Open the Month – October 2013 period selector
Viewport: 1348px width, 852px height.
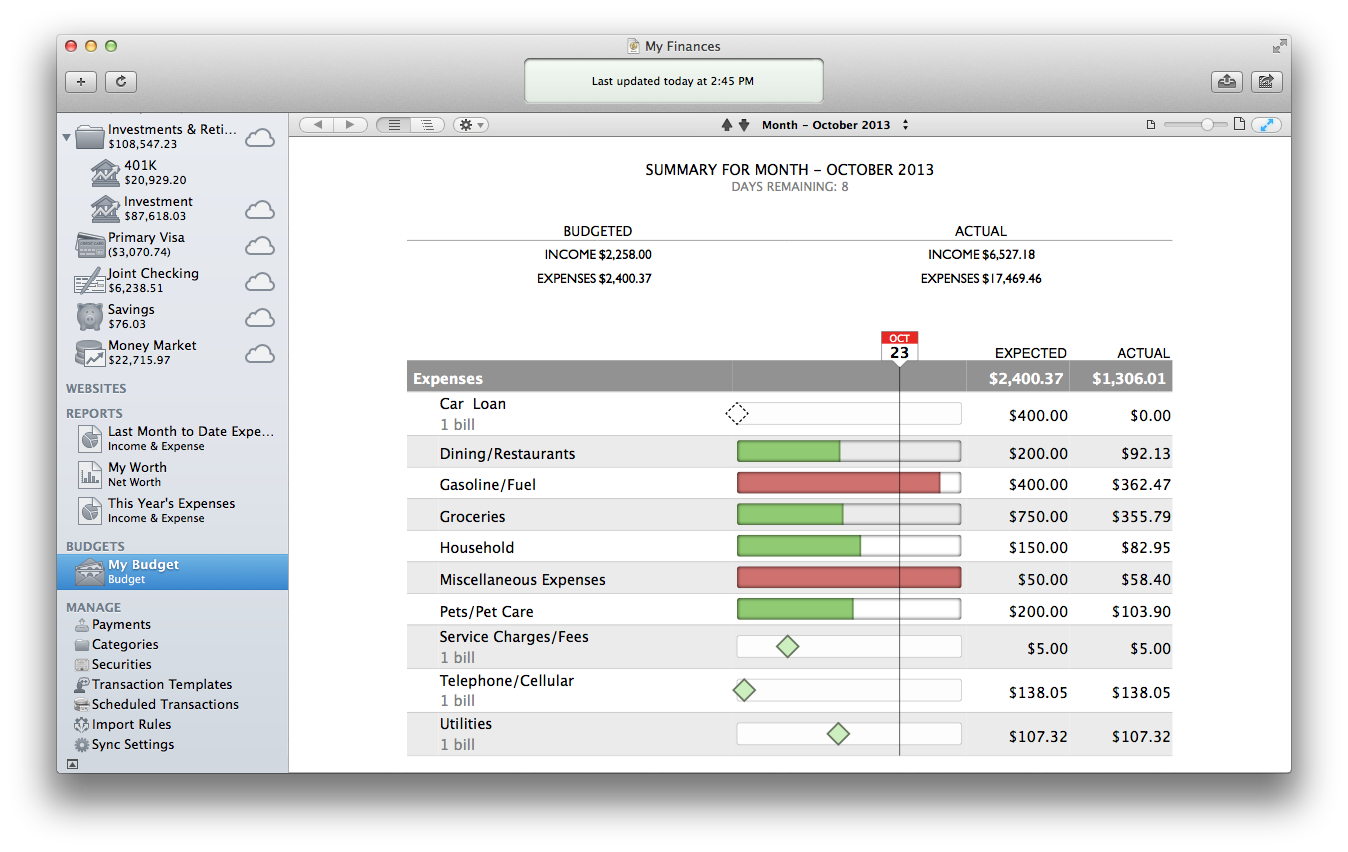pyautogui.click(x=834, y=125)
